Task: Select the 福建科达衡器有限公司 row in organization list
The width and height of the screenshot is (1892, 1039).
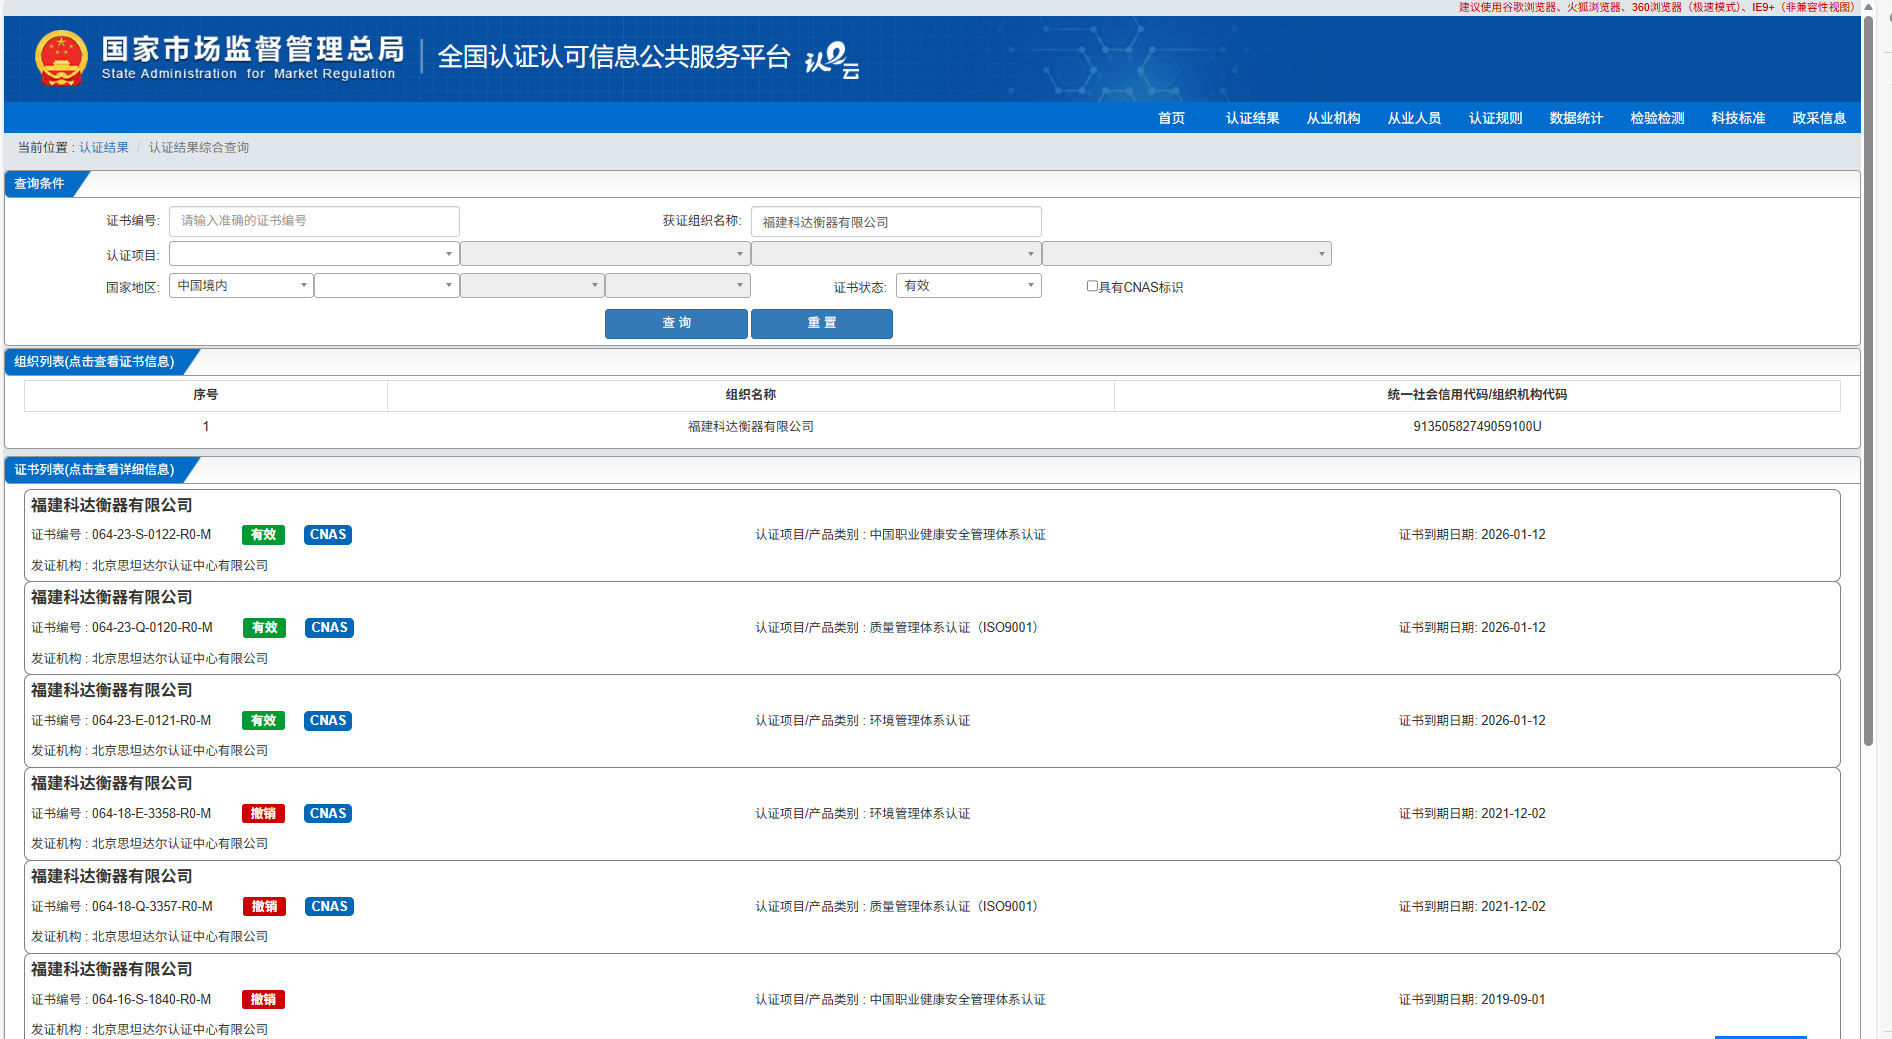Action: [750, 427]
